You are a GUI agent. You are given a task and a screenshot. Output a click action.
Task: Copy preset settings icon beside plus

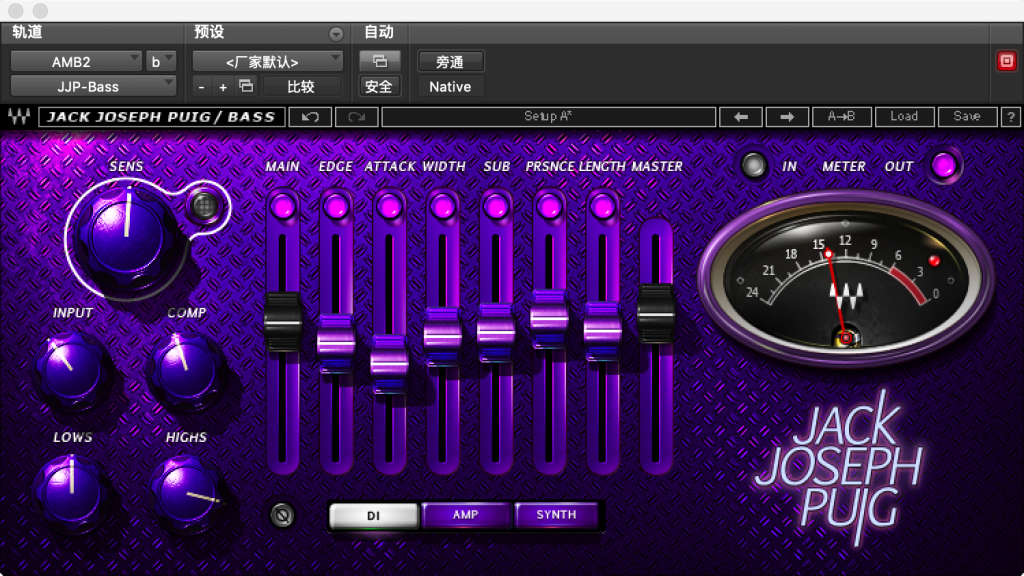pos(246,86)
